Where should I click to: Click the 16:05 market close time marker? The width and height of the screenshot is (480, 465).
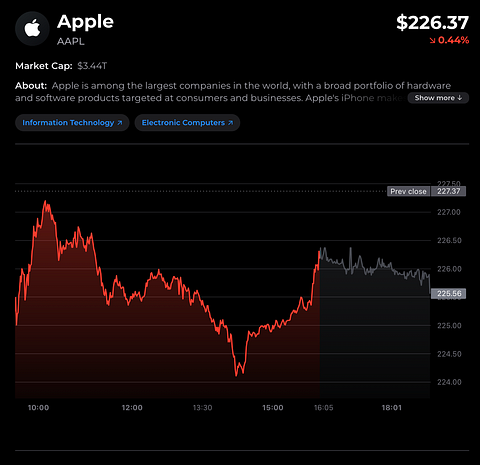click(323, 408)
